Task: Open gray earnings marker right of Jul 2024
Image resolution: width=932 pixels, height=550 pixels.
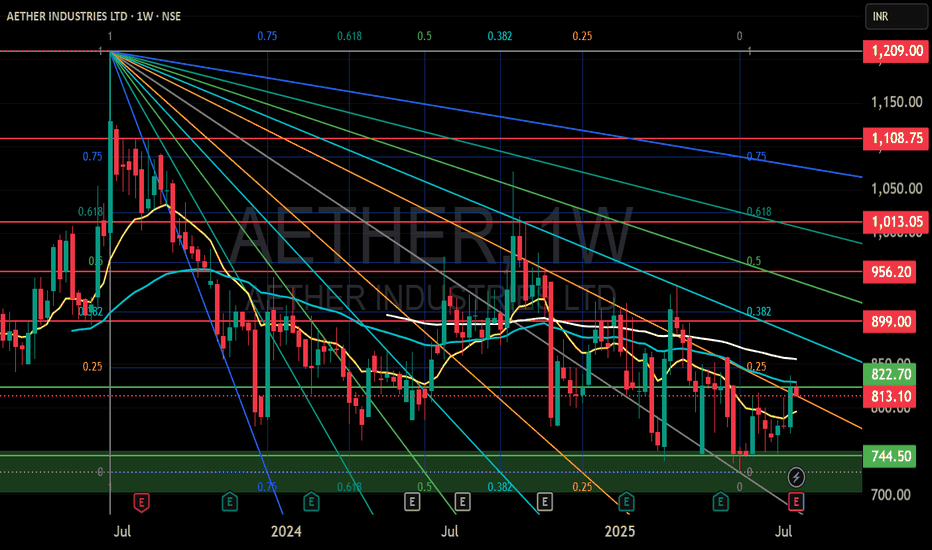Action: coord(462,502)
